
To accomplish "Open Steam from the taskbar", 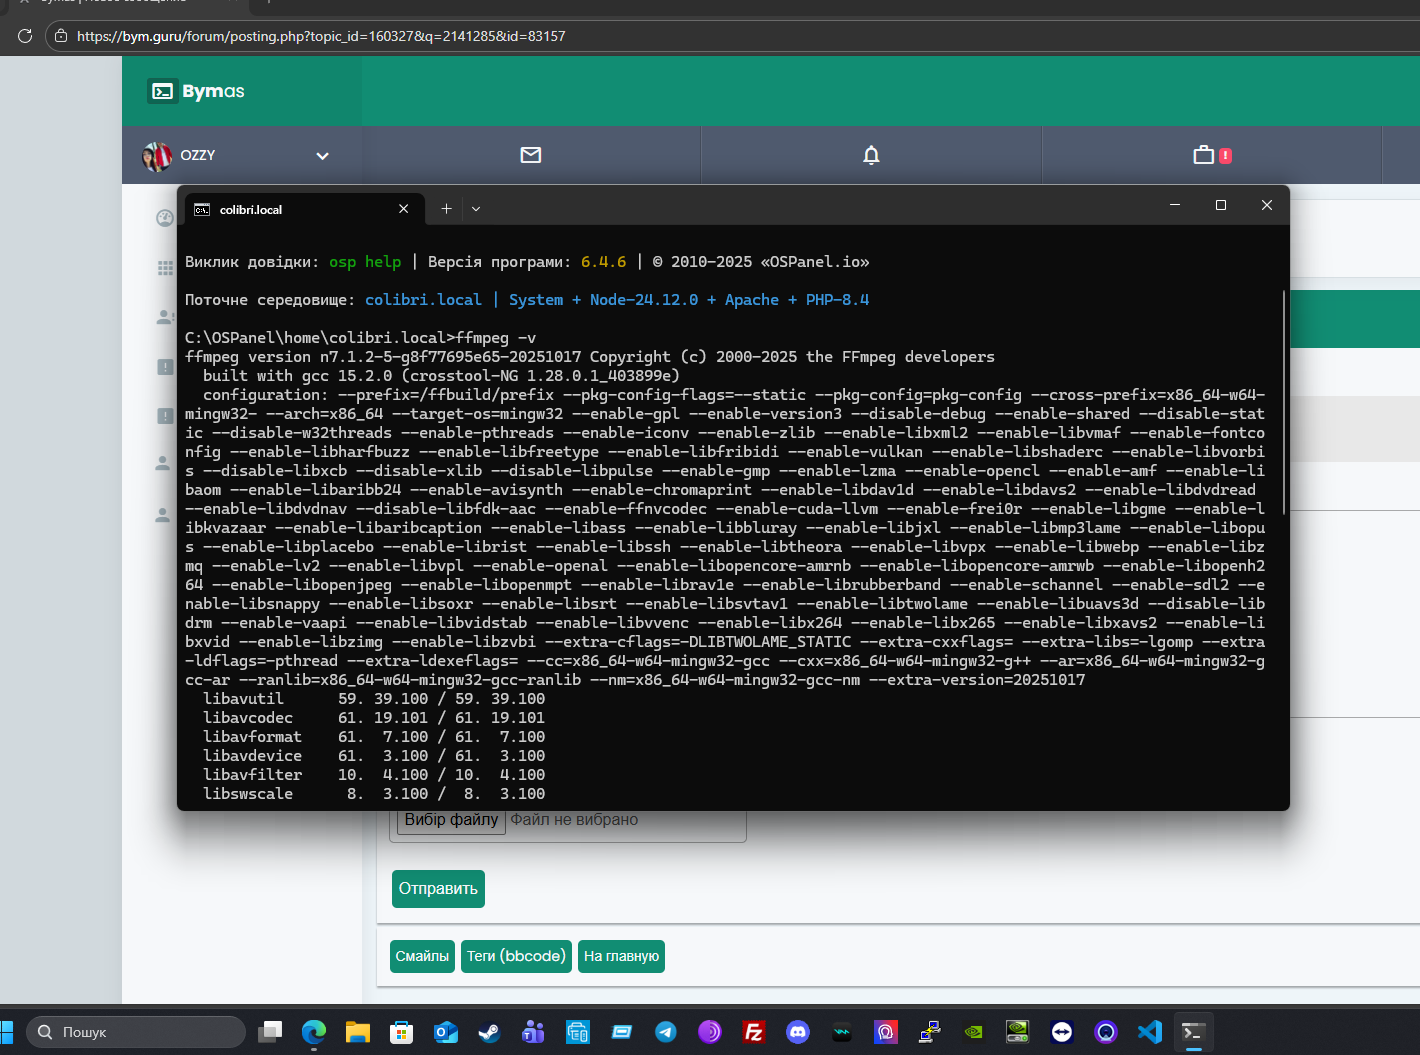I will click(x=489, y=1032).
